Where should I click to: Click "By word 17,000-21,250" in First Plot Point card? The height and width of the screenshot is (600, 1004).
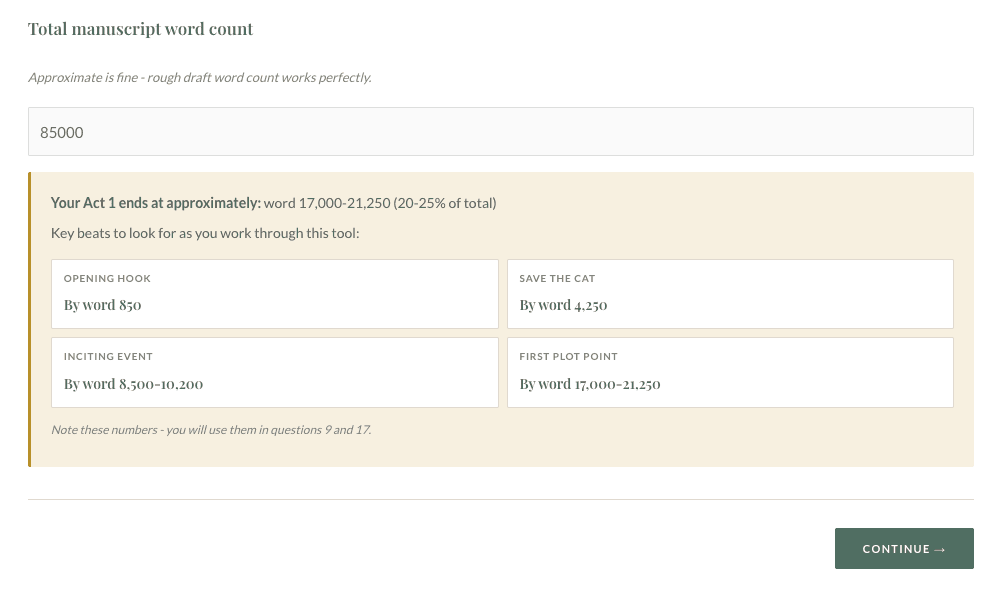[x=590, y=384]
